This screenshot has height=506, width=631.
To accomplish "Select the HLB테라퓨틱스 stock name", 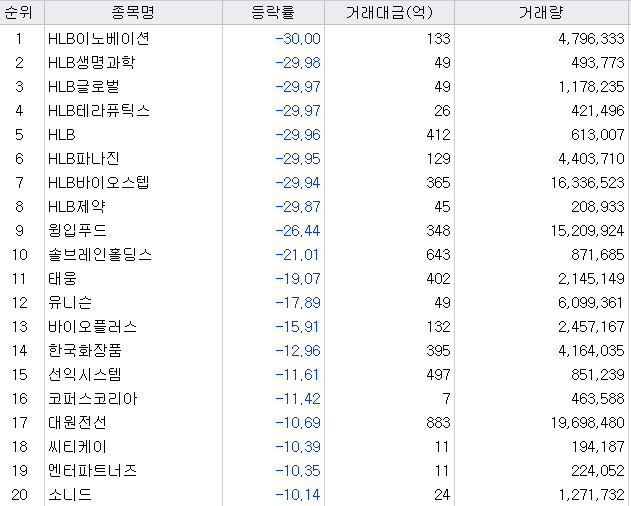I will [99, 111].
